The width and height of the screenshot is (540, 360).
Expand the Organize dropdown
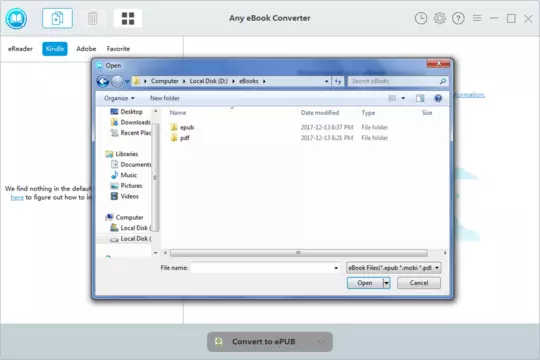click(x=119, y=98)
